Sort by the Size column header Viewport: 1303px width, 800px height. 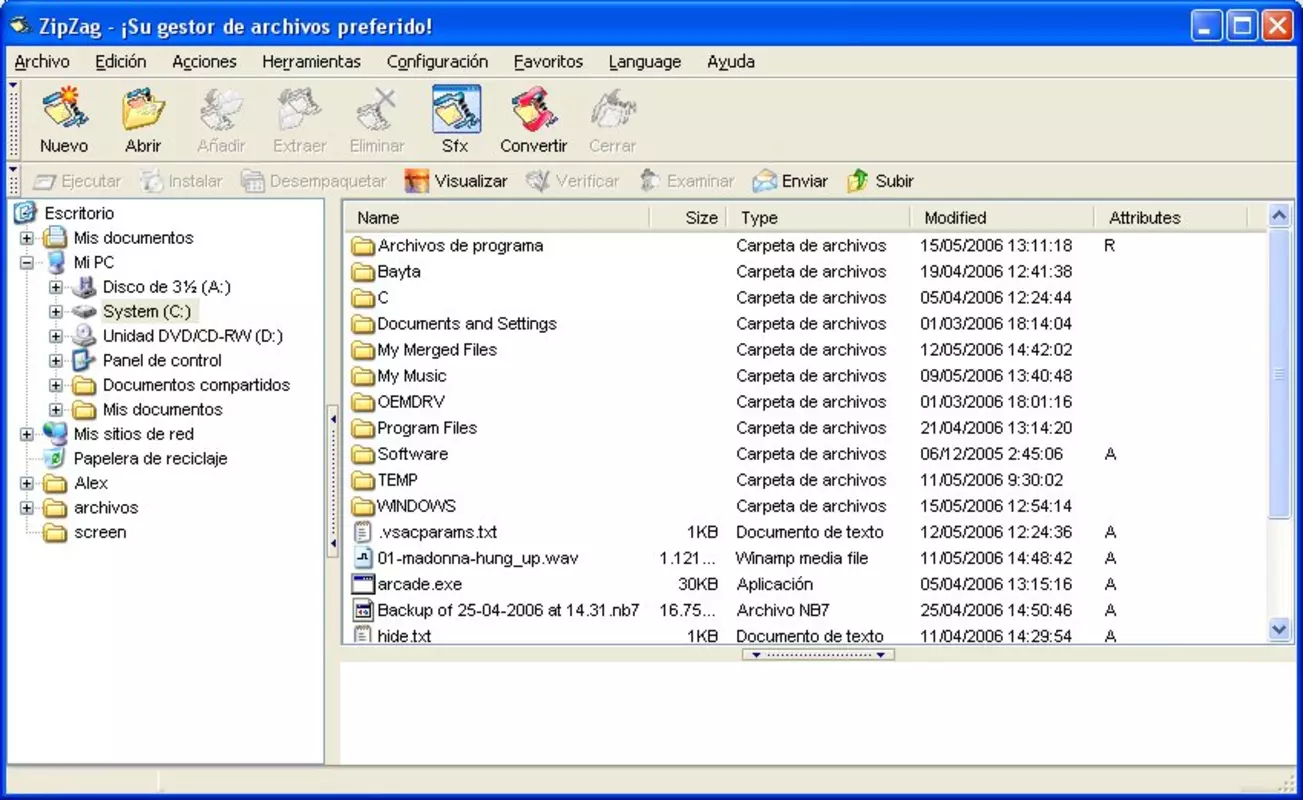click(687, 217)
